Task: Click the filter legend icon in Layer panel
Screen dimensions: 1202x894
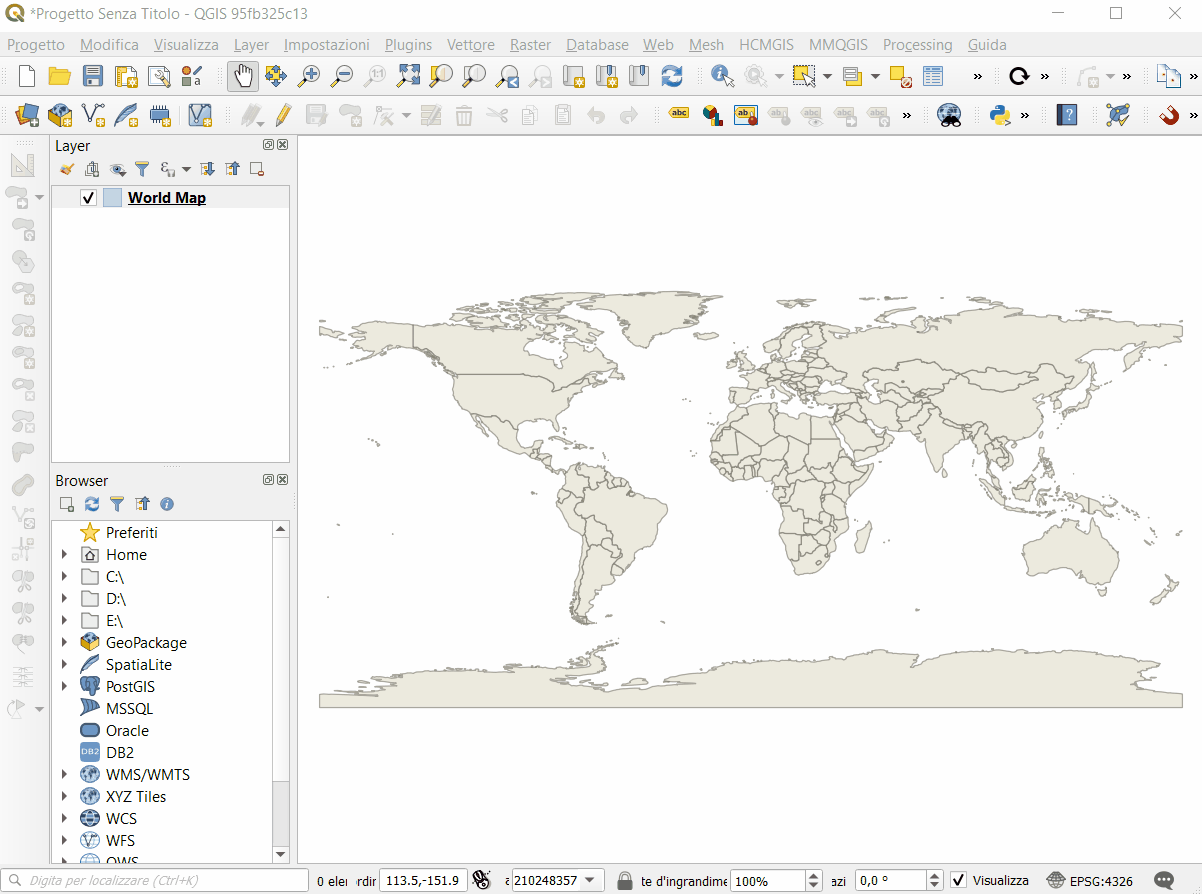Action: [142, 169]
